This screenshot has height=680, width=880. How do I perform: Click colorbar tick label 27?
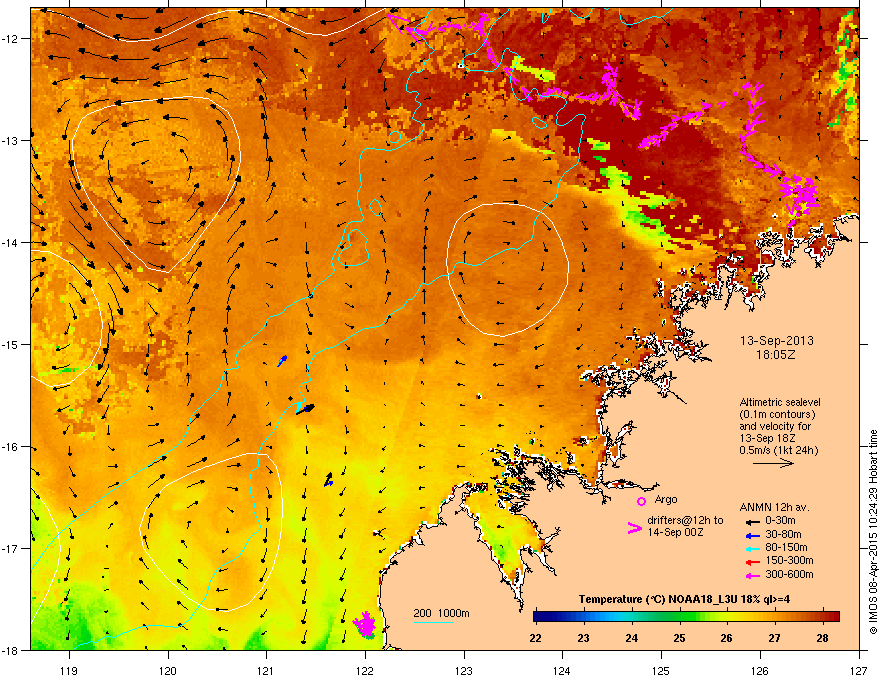pos(774,638)
